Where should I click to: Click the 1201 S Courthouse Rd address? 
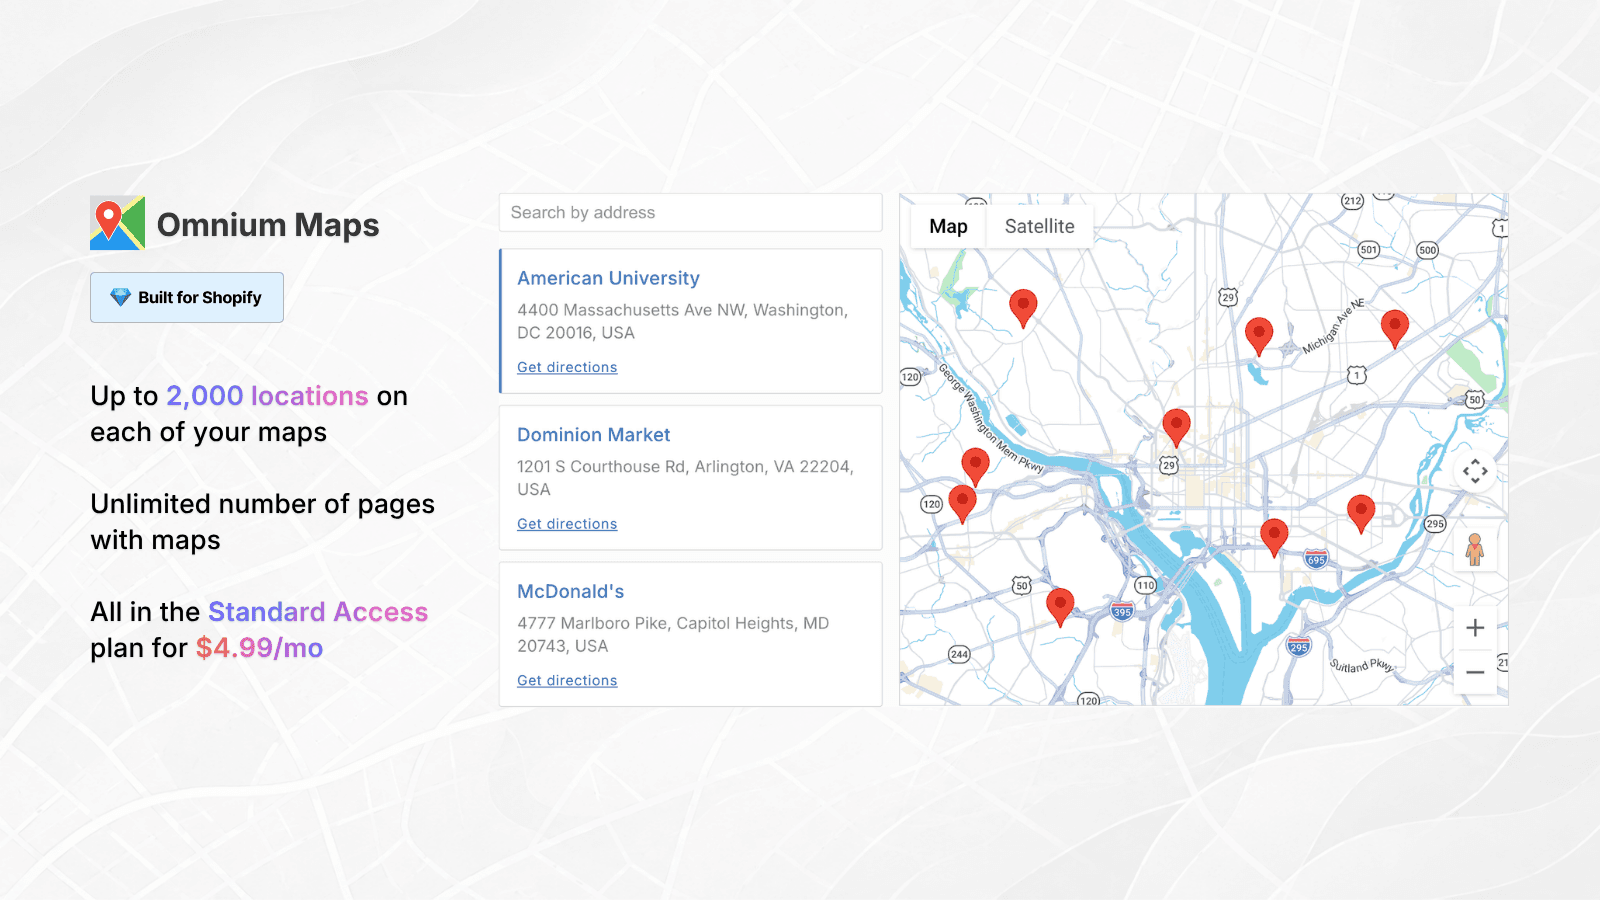tap(685, 478)
